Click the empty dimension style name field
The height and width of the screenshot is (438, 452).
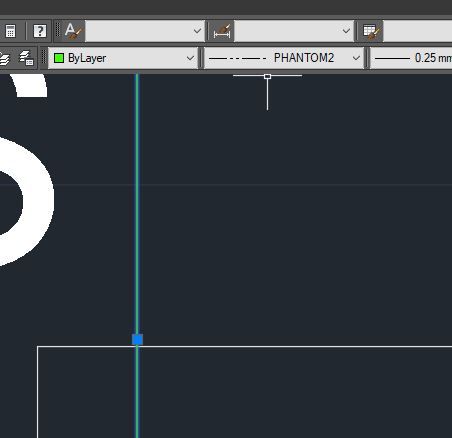click(x=287, y=31)
